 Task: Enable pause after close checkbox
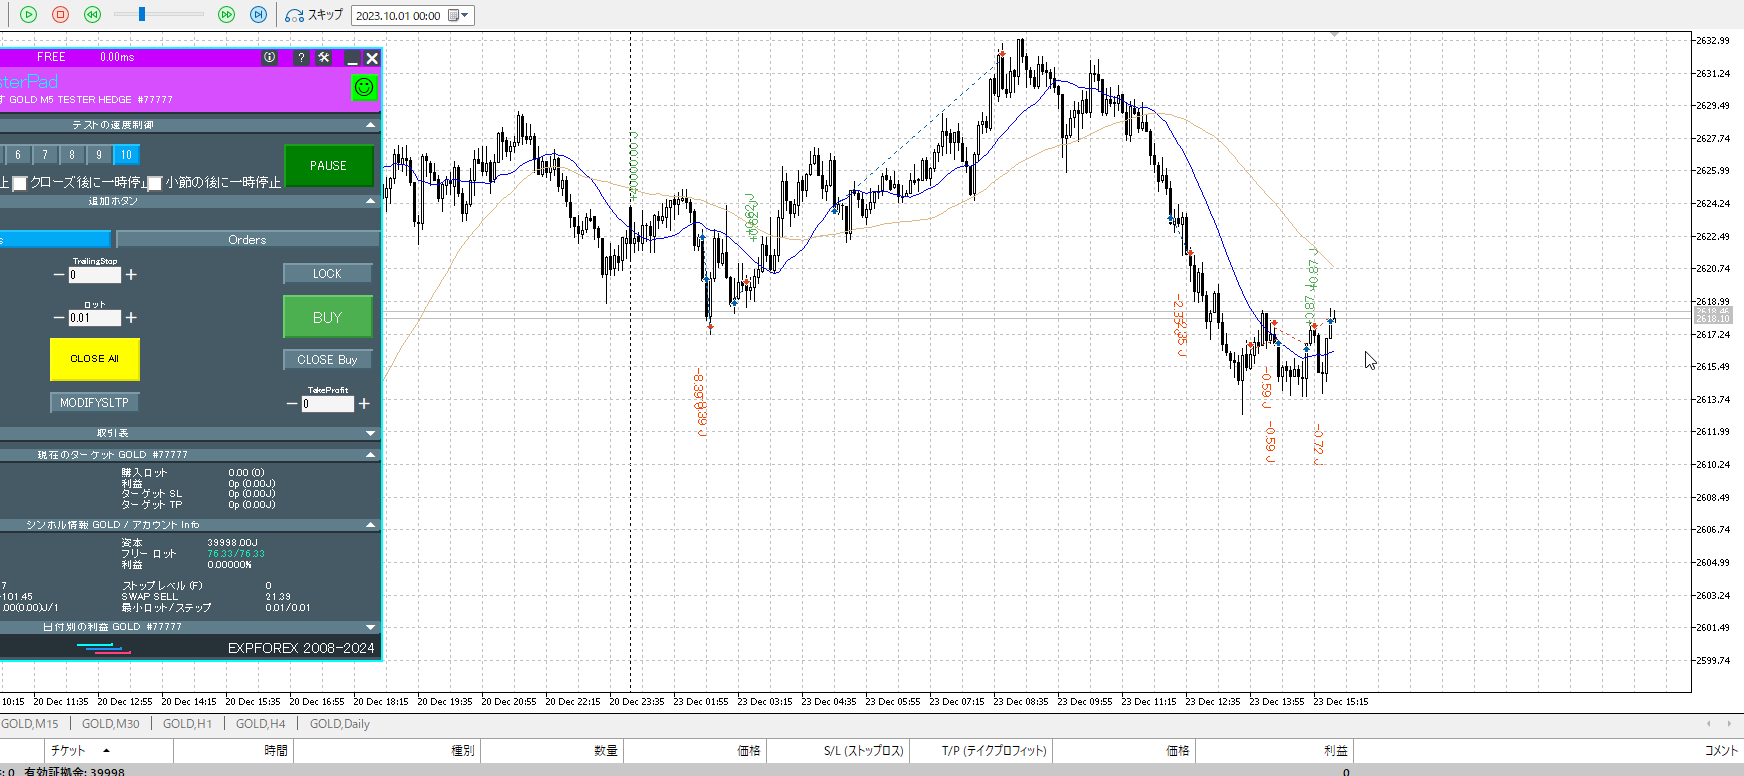point(19,183)
